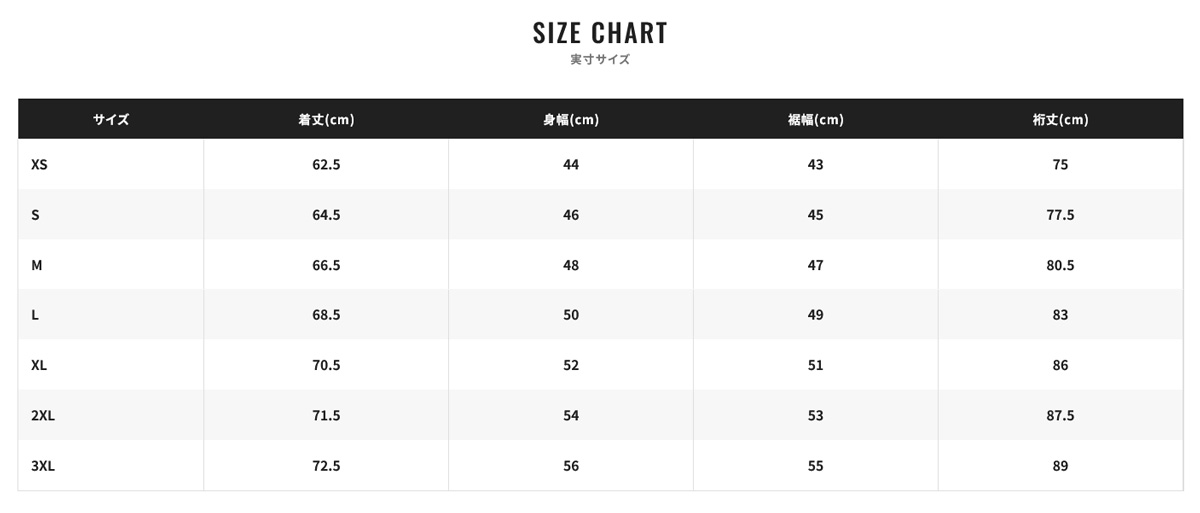Image resolution: width=1200 pixels, height=513 pixels.
Task: Click the 着丈(cm) column header
Action: pyautogui.click(x=326, y=119)
